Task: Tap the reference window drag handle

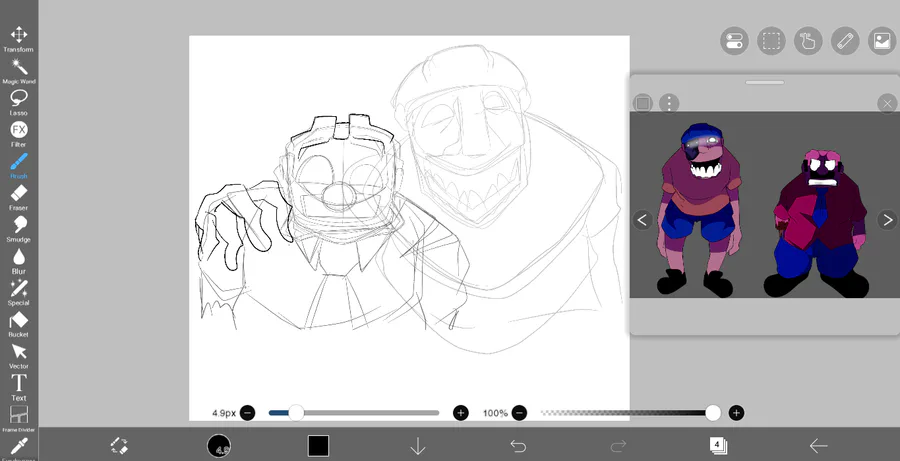Action: [765, 83]
